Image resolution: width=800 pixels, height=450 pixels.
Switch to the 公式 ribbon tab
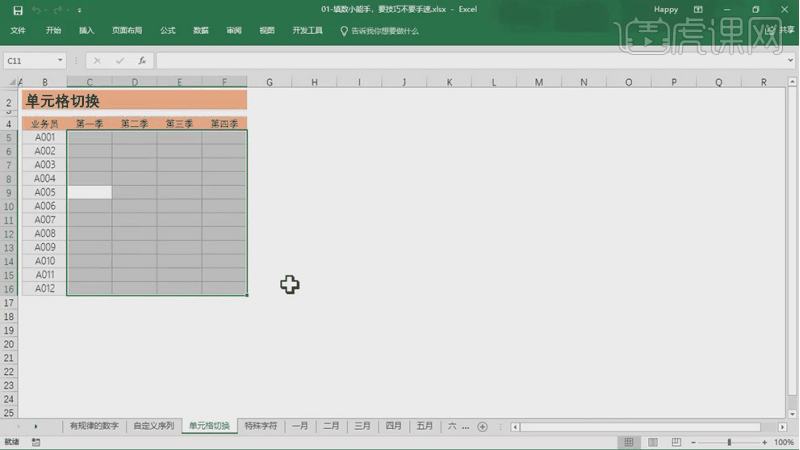[x=168, y=31]
